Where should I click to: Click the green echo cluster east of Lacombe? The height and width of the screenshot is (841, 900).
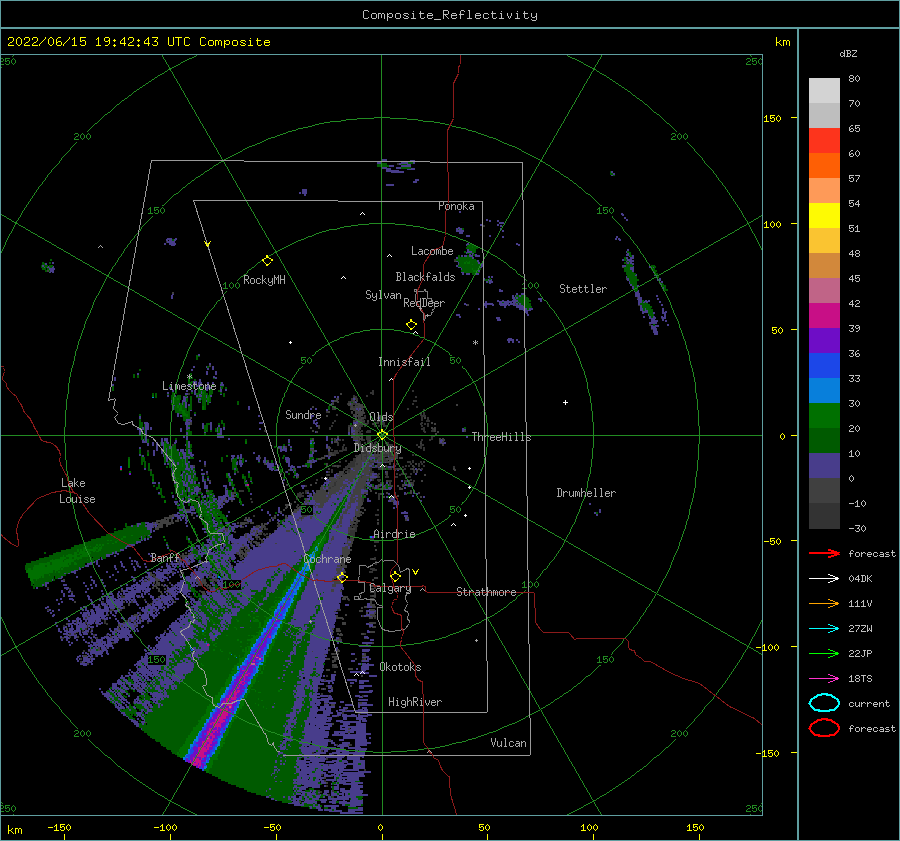tap(468, 265)
